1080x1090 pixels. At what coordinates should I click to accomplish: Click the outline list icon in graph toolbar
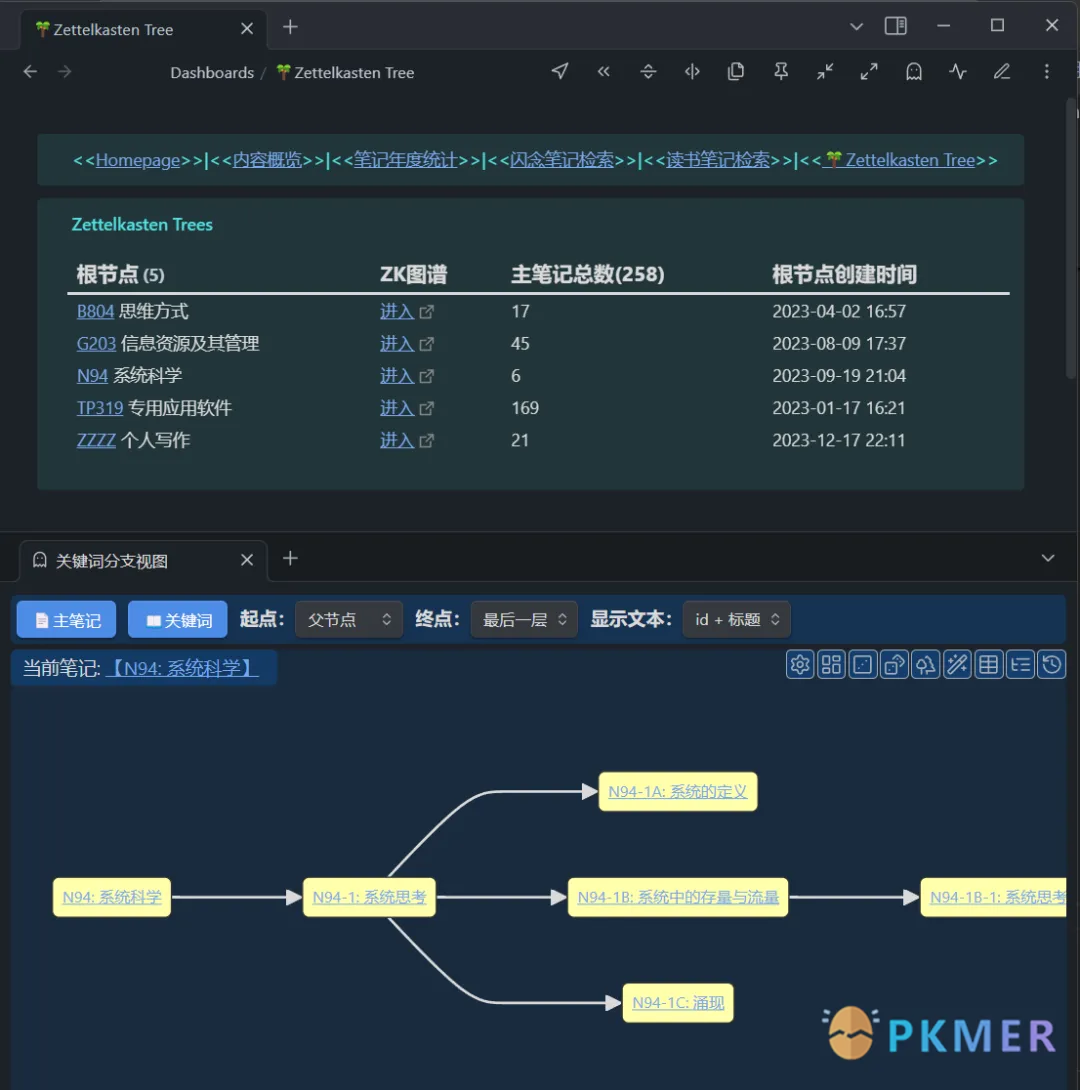click(1020, 664)
